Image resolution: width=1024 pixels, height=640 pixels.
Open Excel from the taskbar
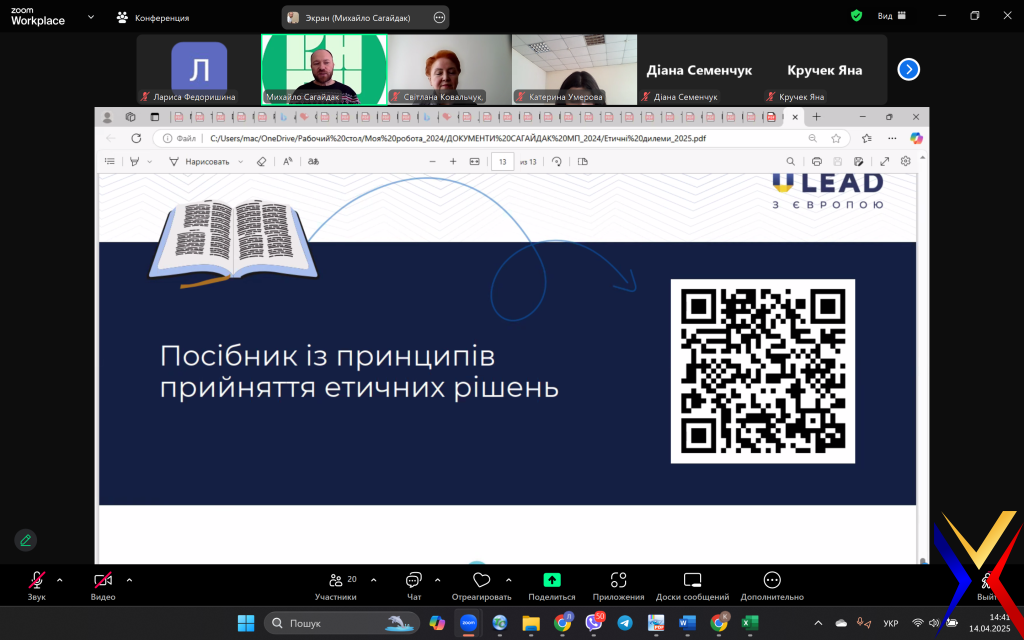(750, 623)
